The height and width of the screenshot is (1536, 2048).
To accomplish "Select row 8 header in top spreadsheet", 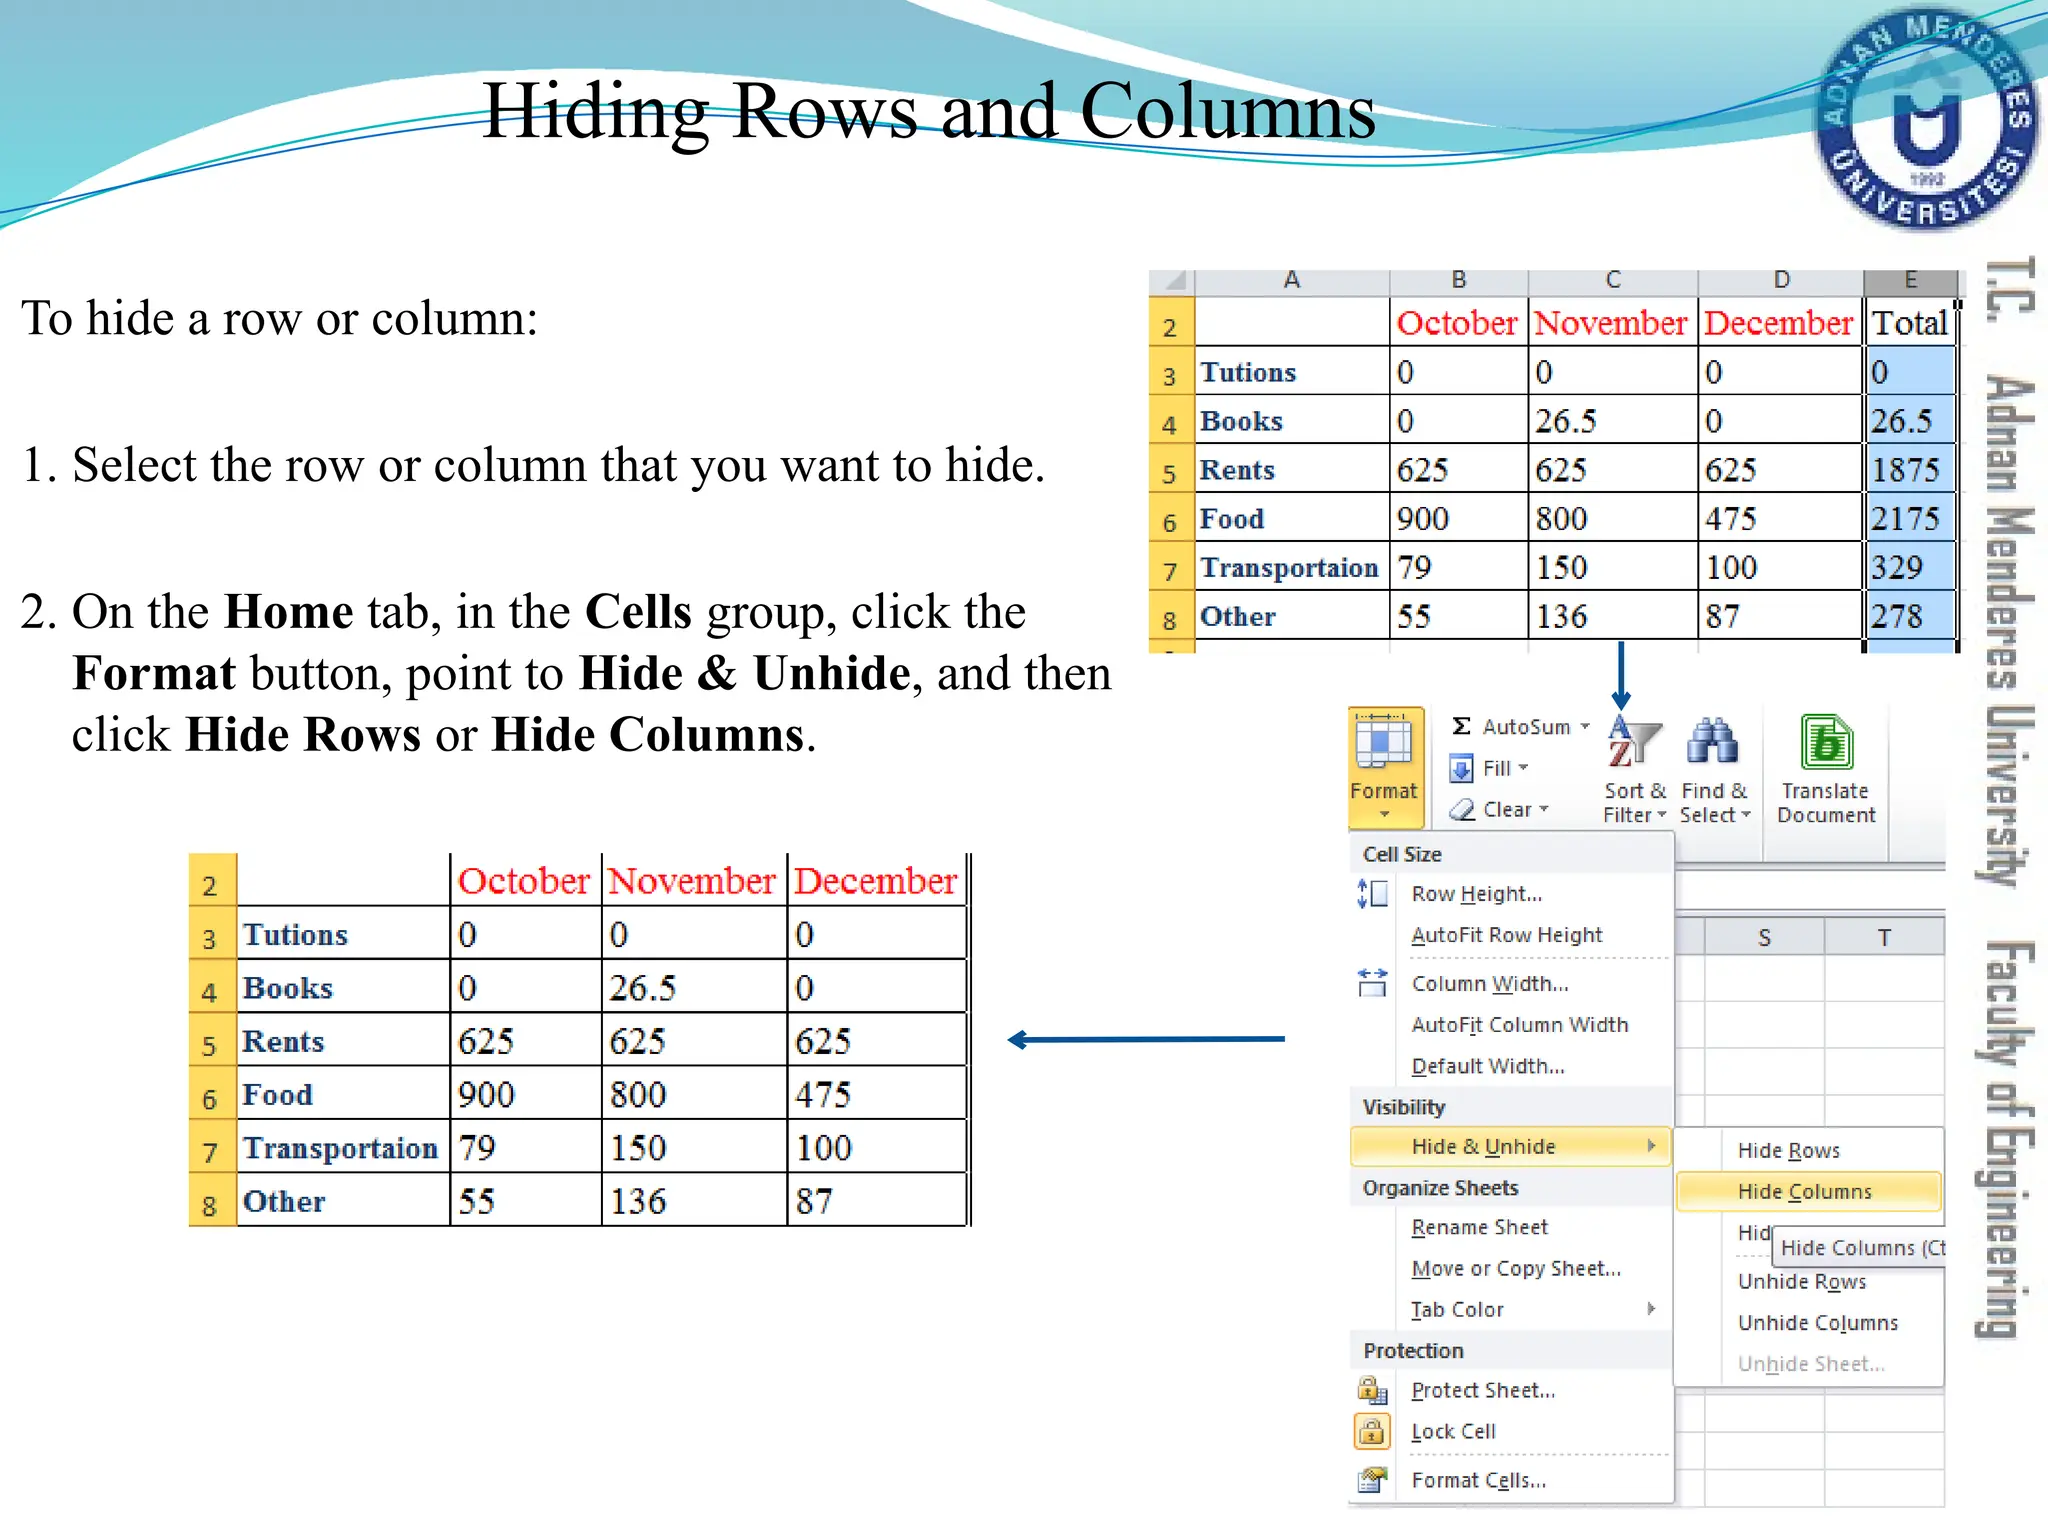I will pos(1171,616).
